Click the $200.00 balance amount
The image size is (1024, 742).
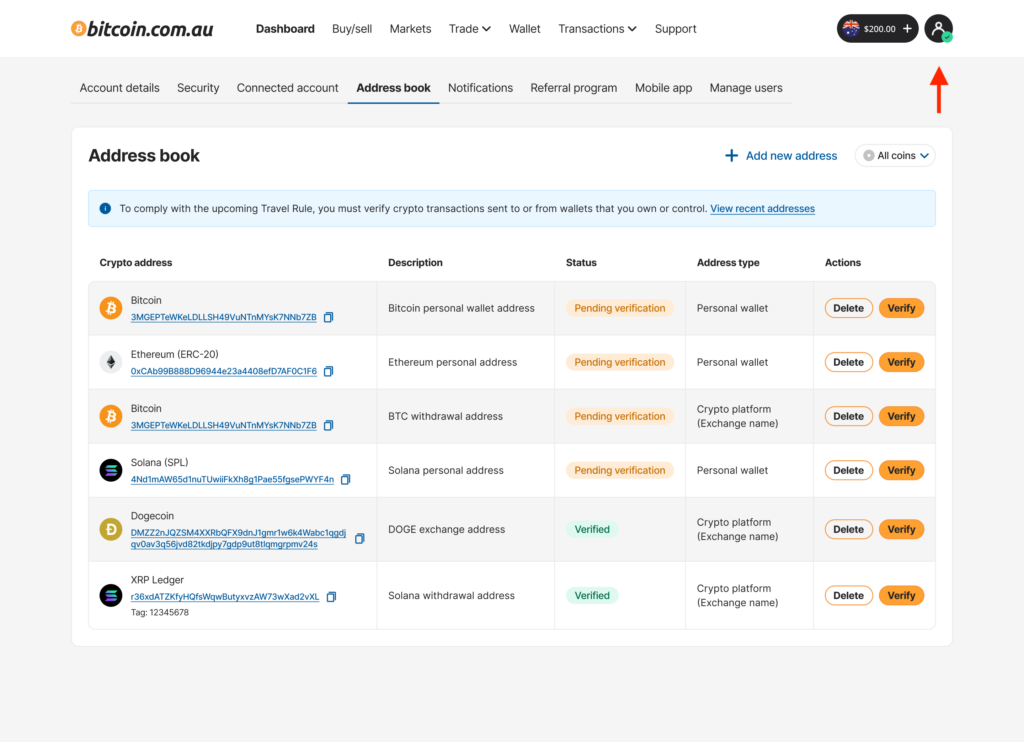click(x=879, y=29)
